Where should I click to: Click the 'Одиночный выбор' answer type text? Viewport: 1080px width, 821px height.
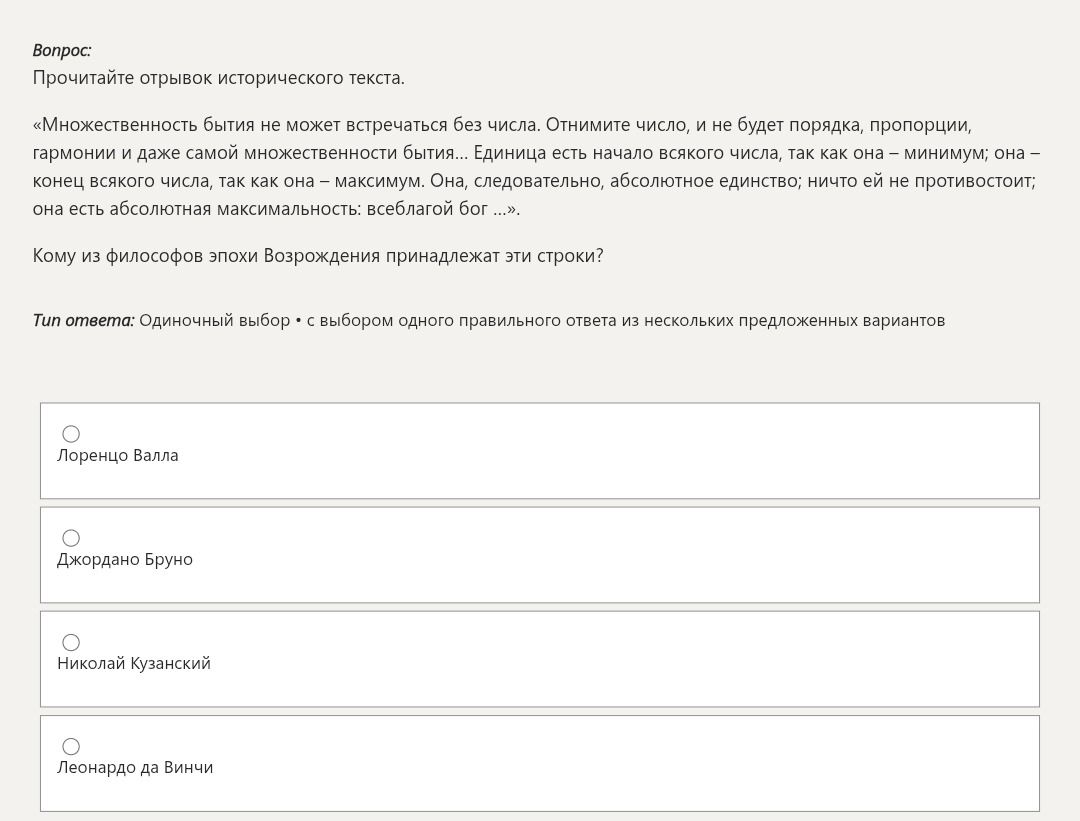(x=215, y=320)
